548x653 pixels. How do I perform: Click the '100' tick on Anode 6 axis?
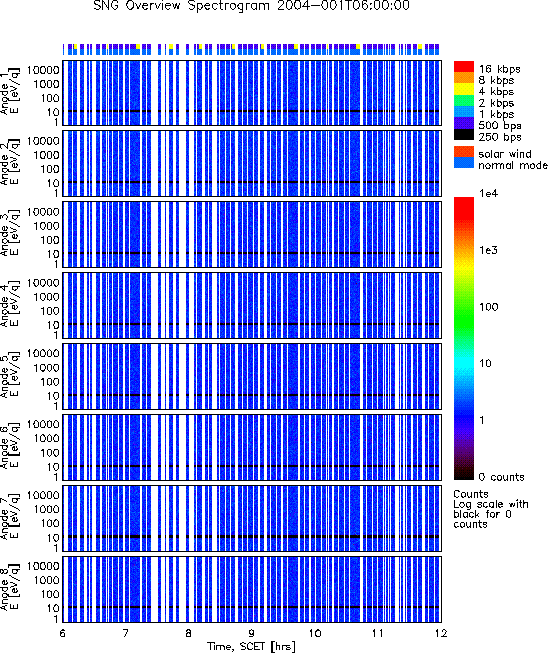50,453
